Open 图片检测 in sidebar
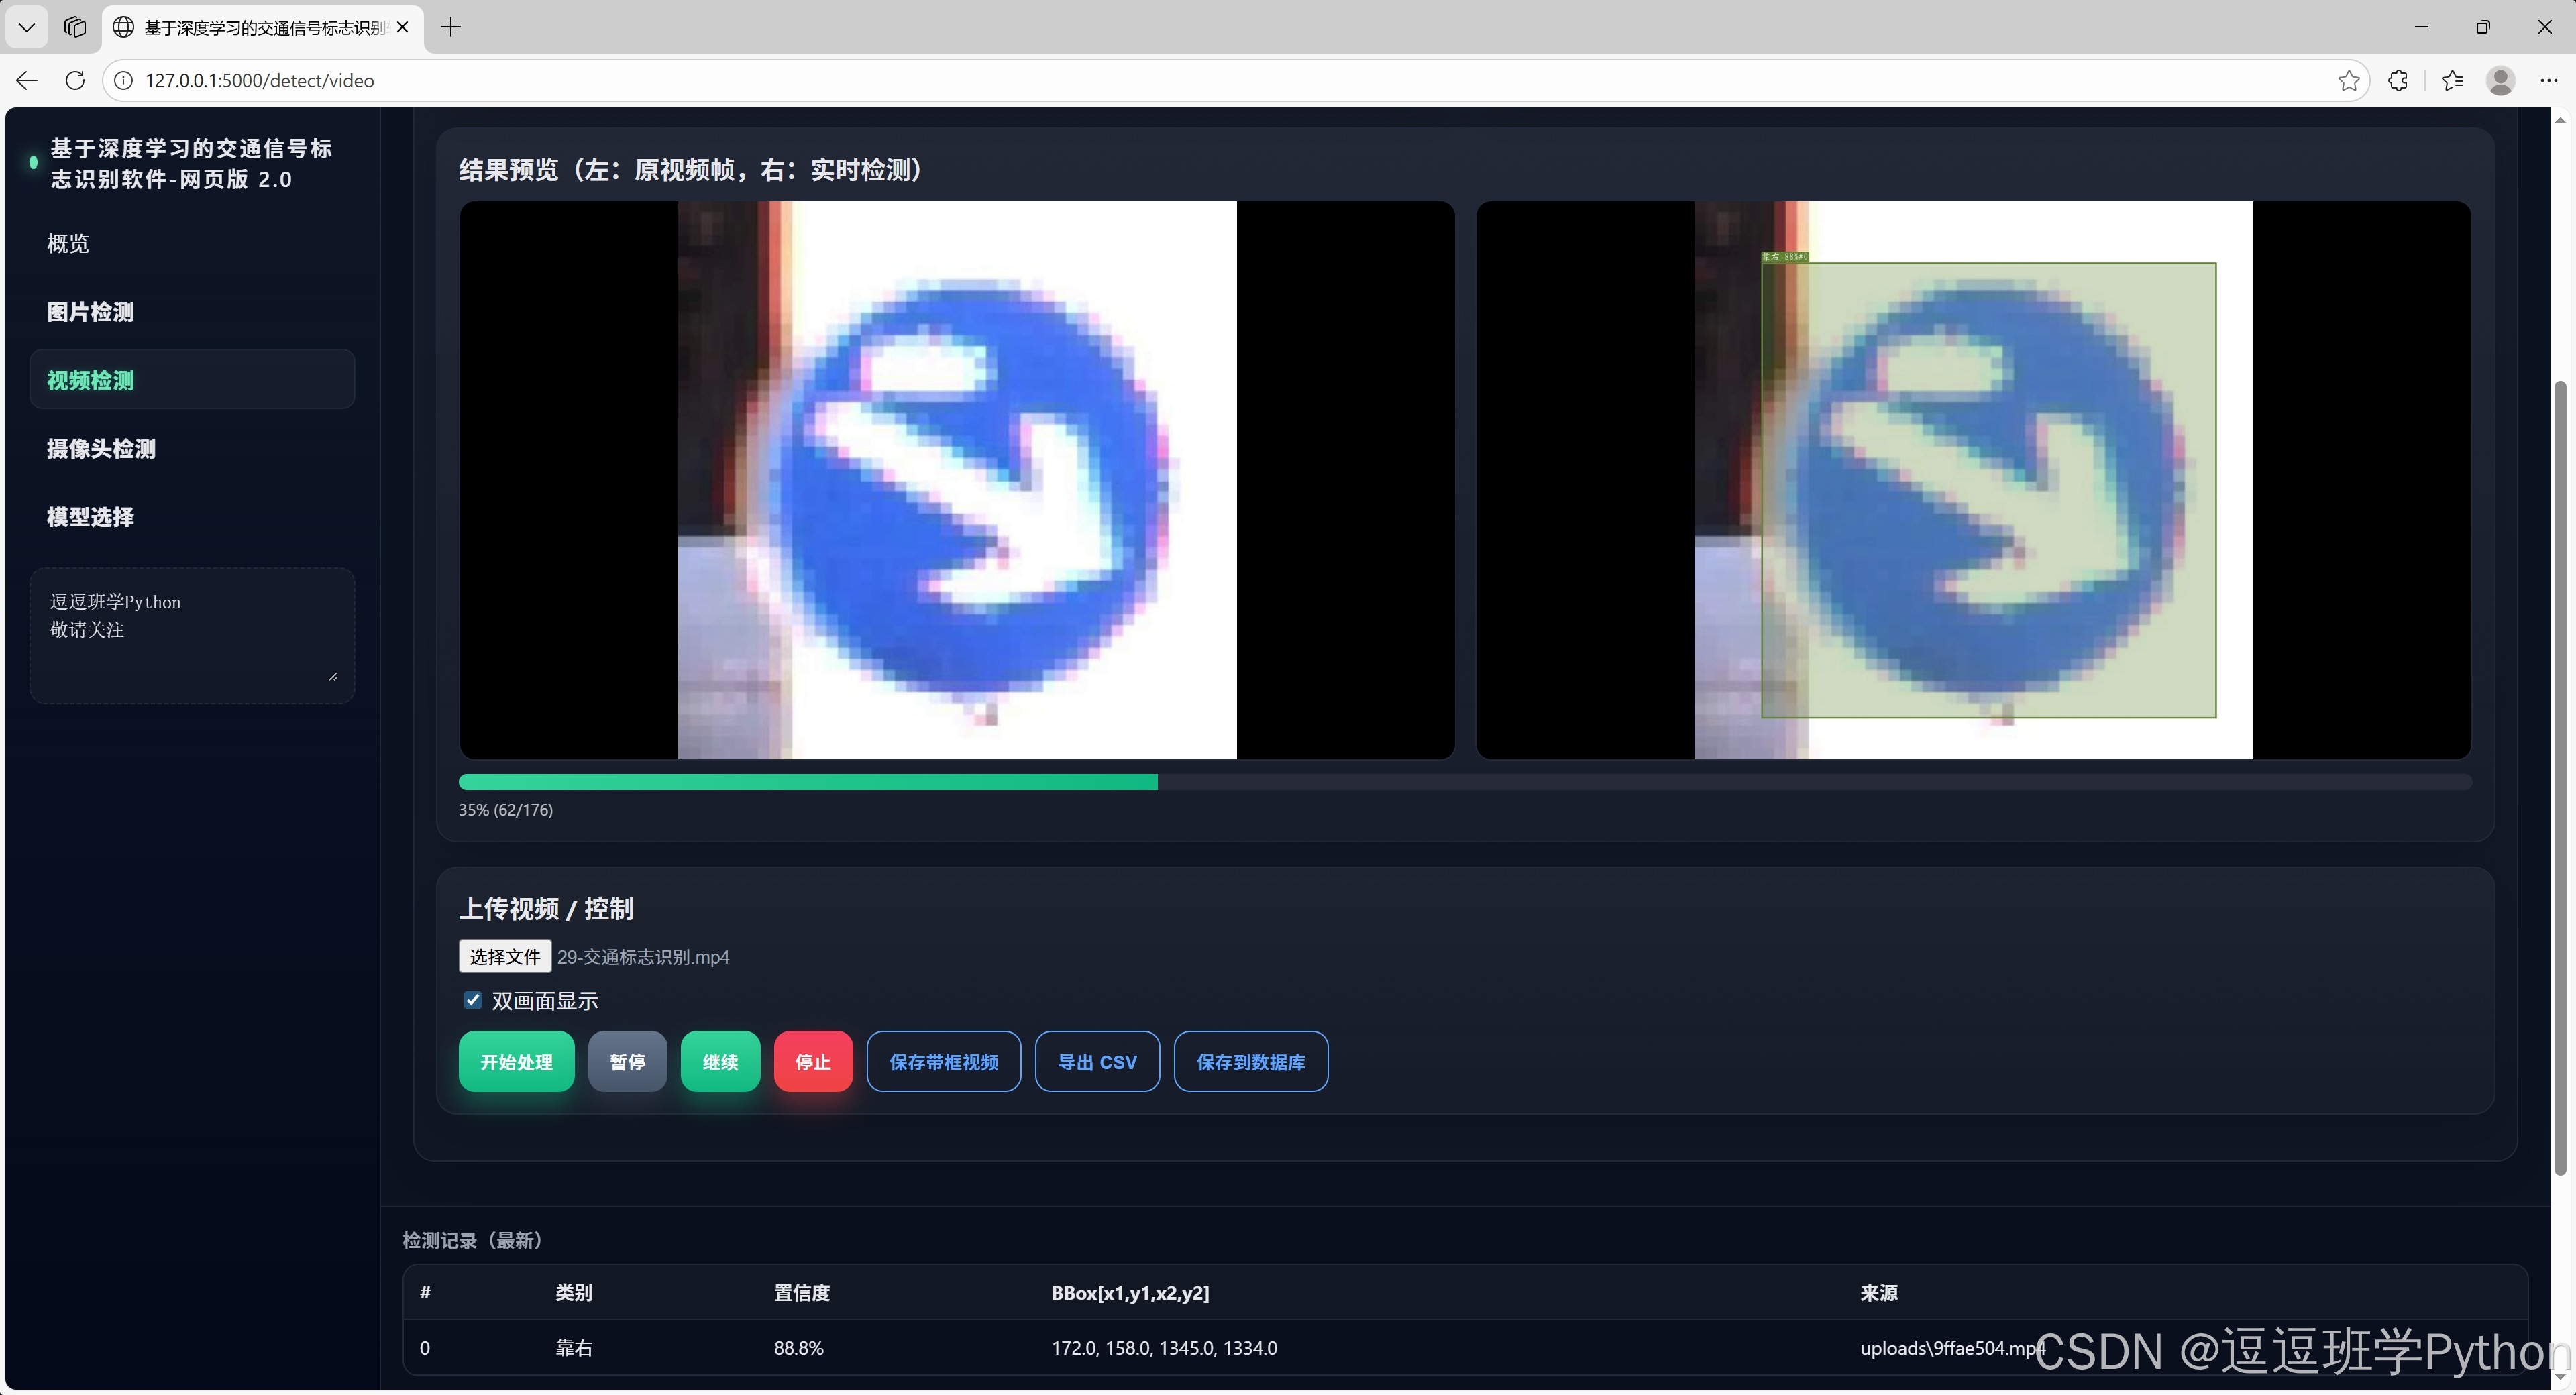 coord(90,312)
